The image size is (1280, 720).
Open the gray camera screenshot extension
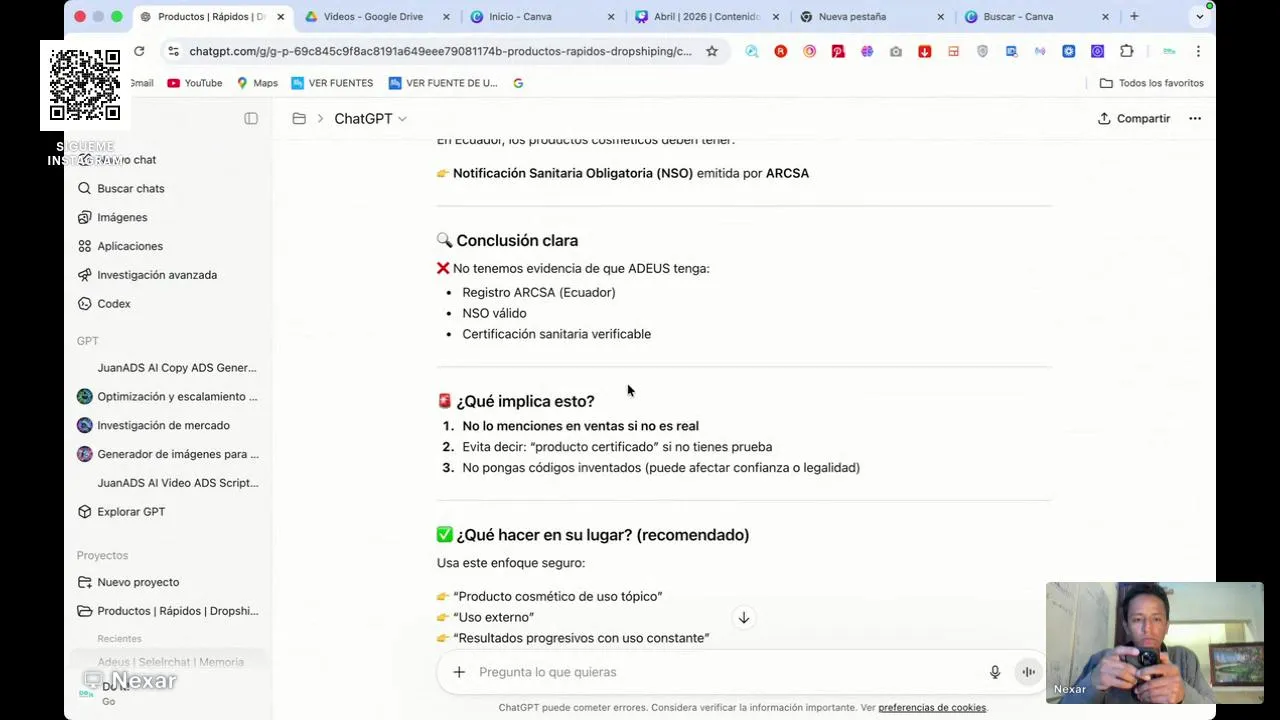pos(896,51)
